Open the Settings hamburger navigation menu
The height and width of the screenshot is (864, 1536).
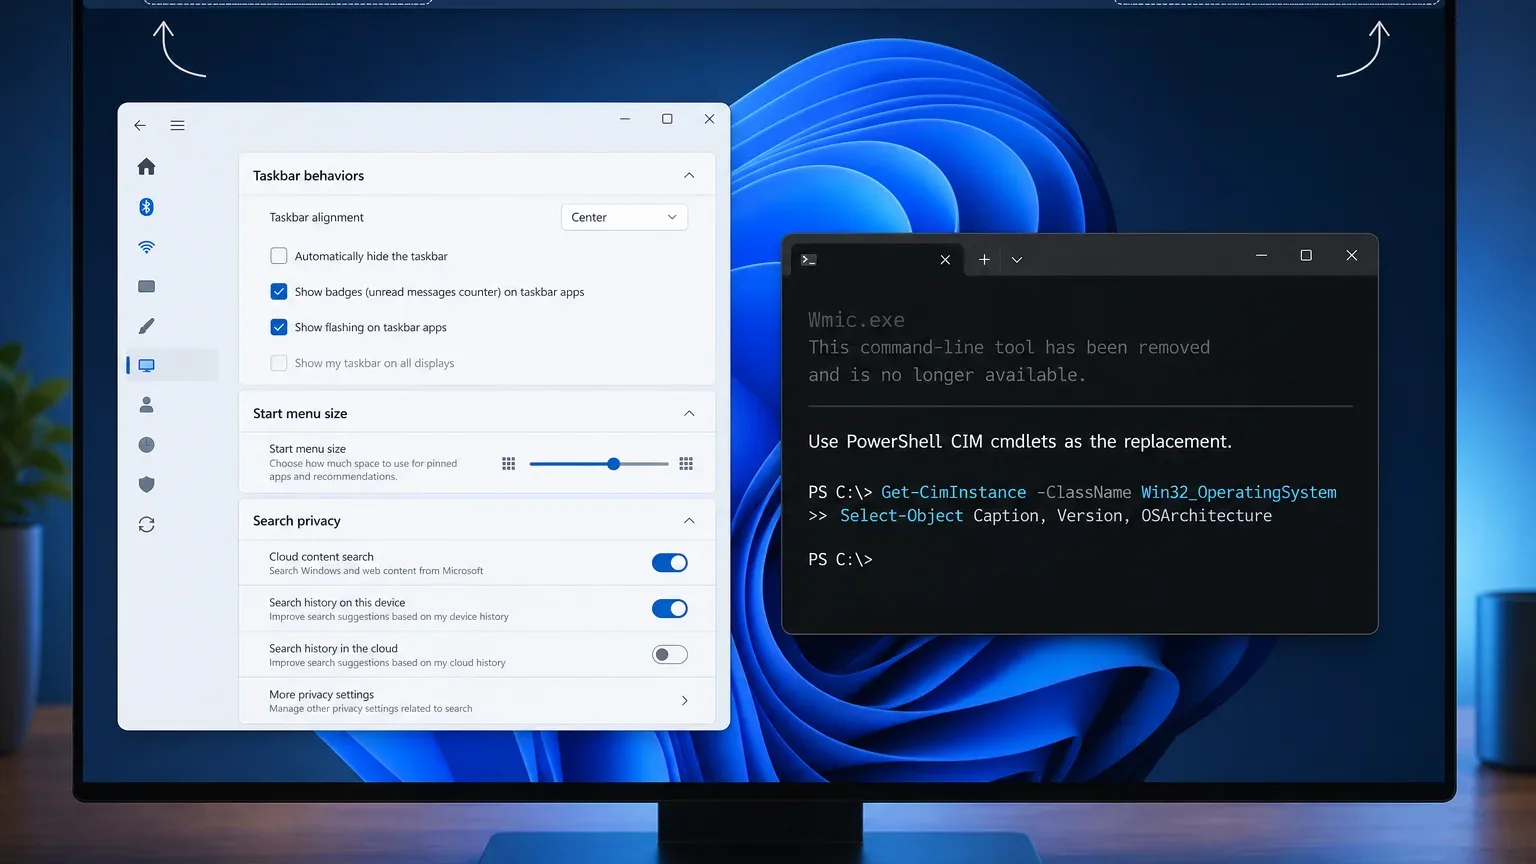pyautogui.click(x=177, y=125)
